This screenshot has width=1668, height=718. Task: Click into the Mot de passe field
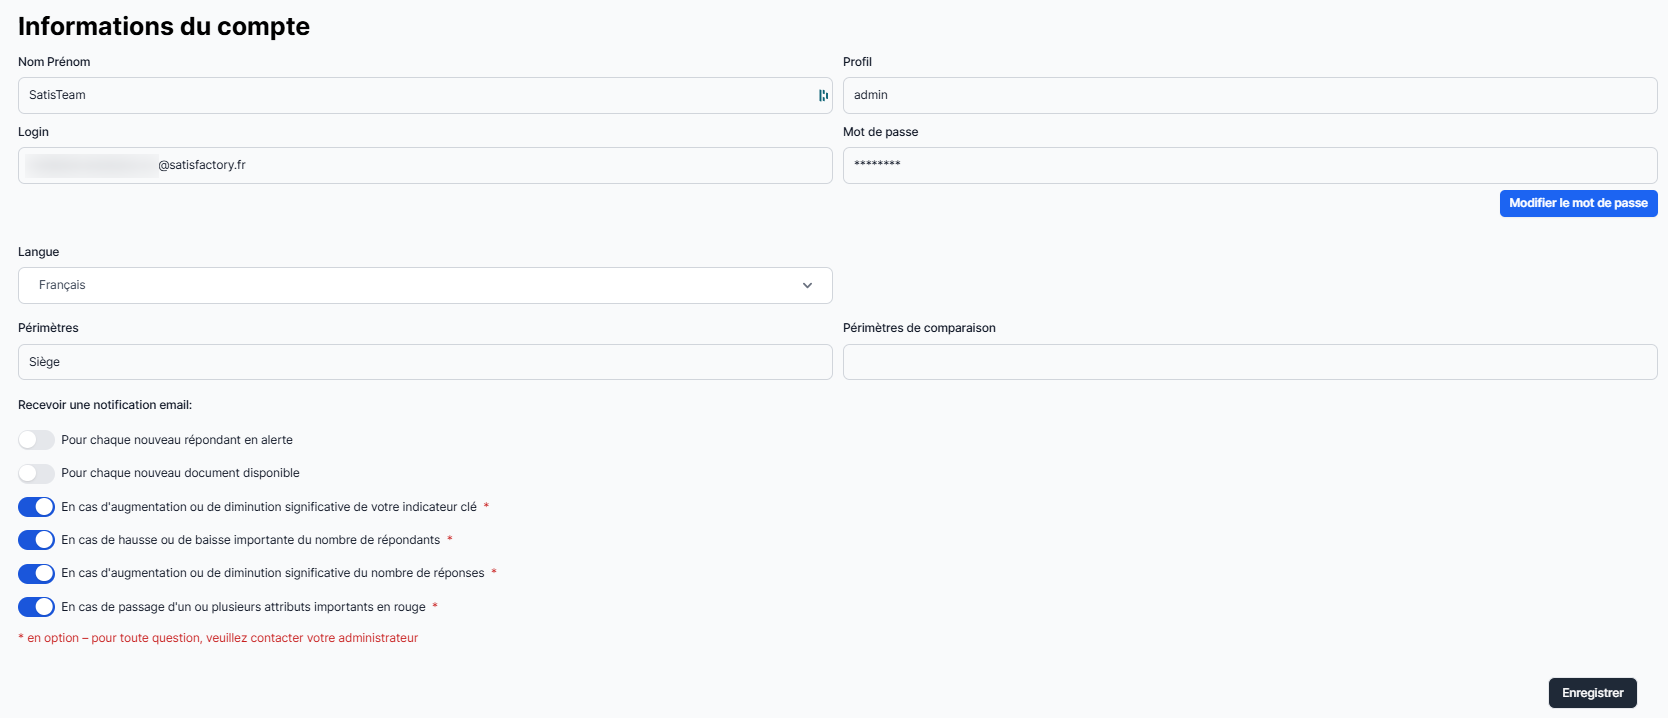coord(1249,165)
